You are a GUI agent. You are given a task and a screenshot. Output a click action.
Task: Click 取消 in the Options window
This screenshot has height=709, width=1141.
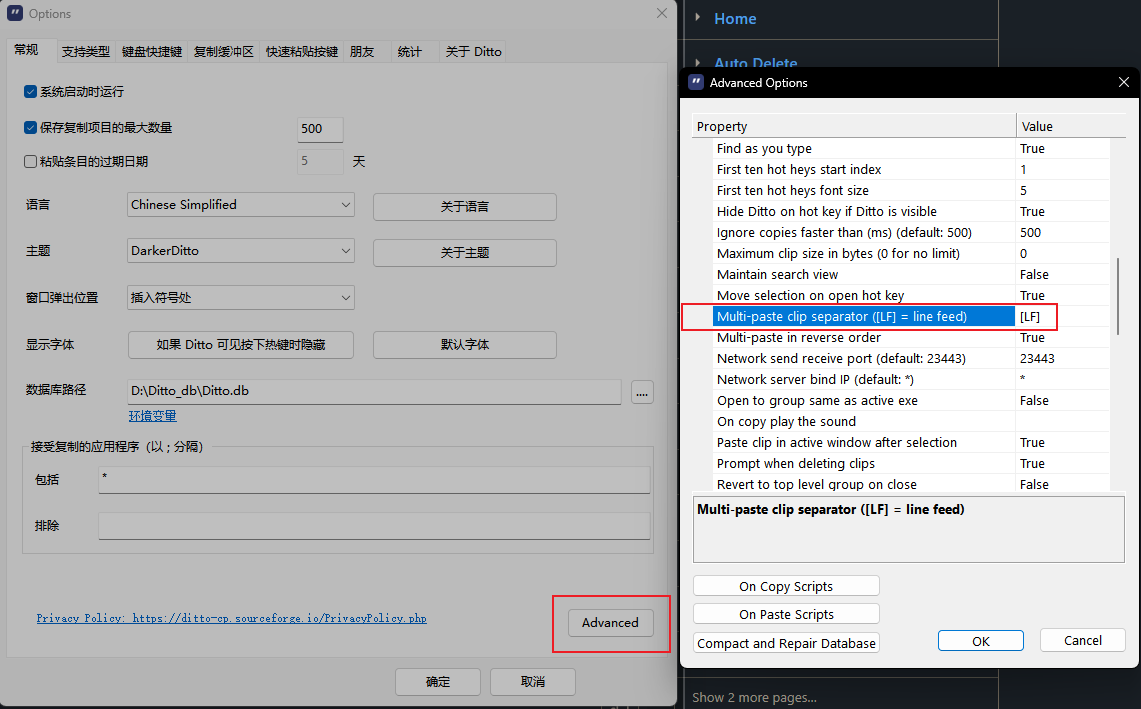pos(533,682)
